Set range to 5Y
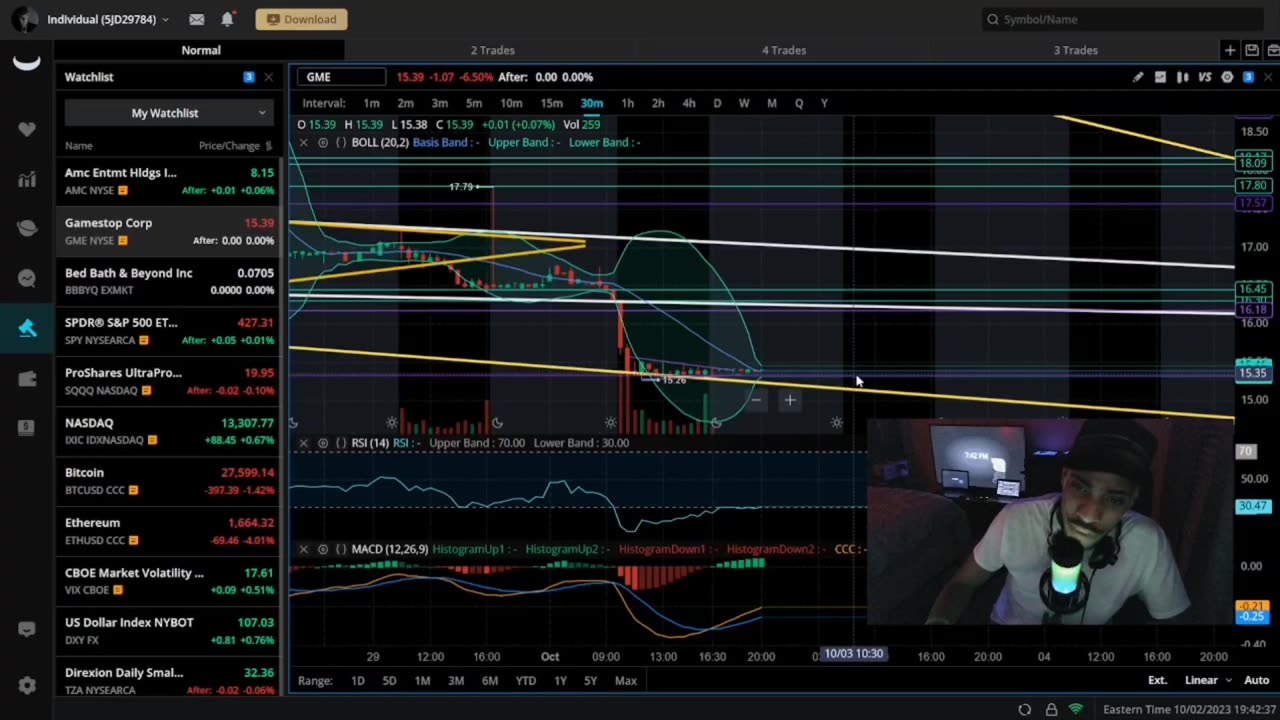This screenshot has height=720, width=1280. [x=590, y=680]
